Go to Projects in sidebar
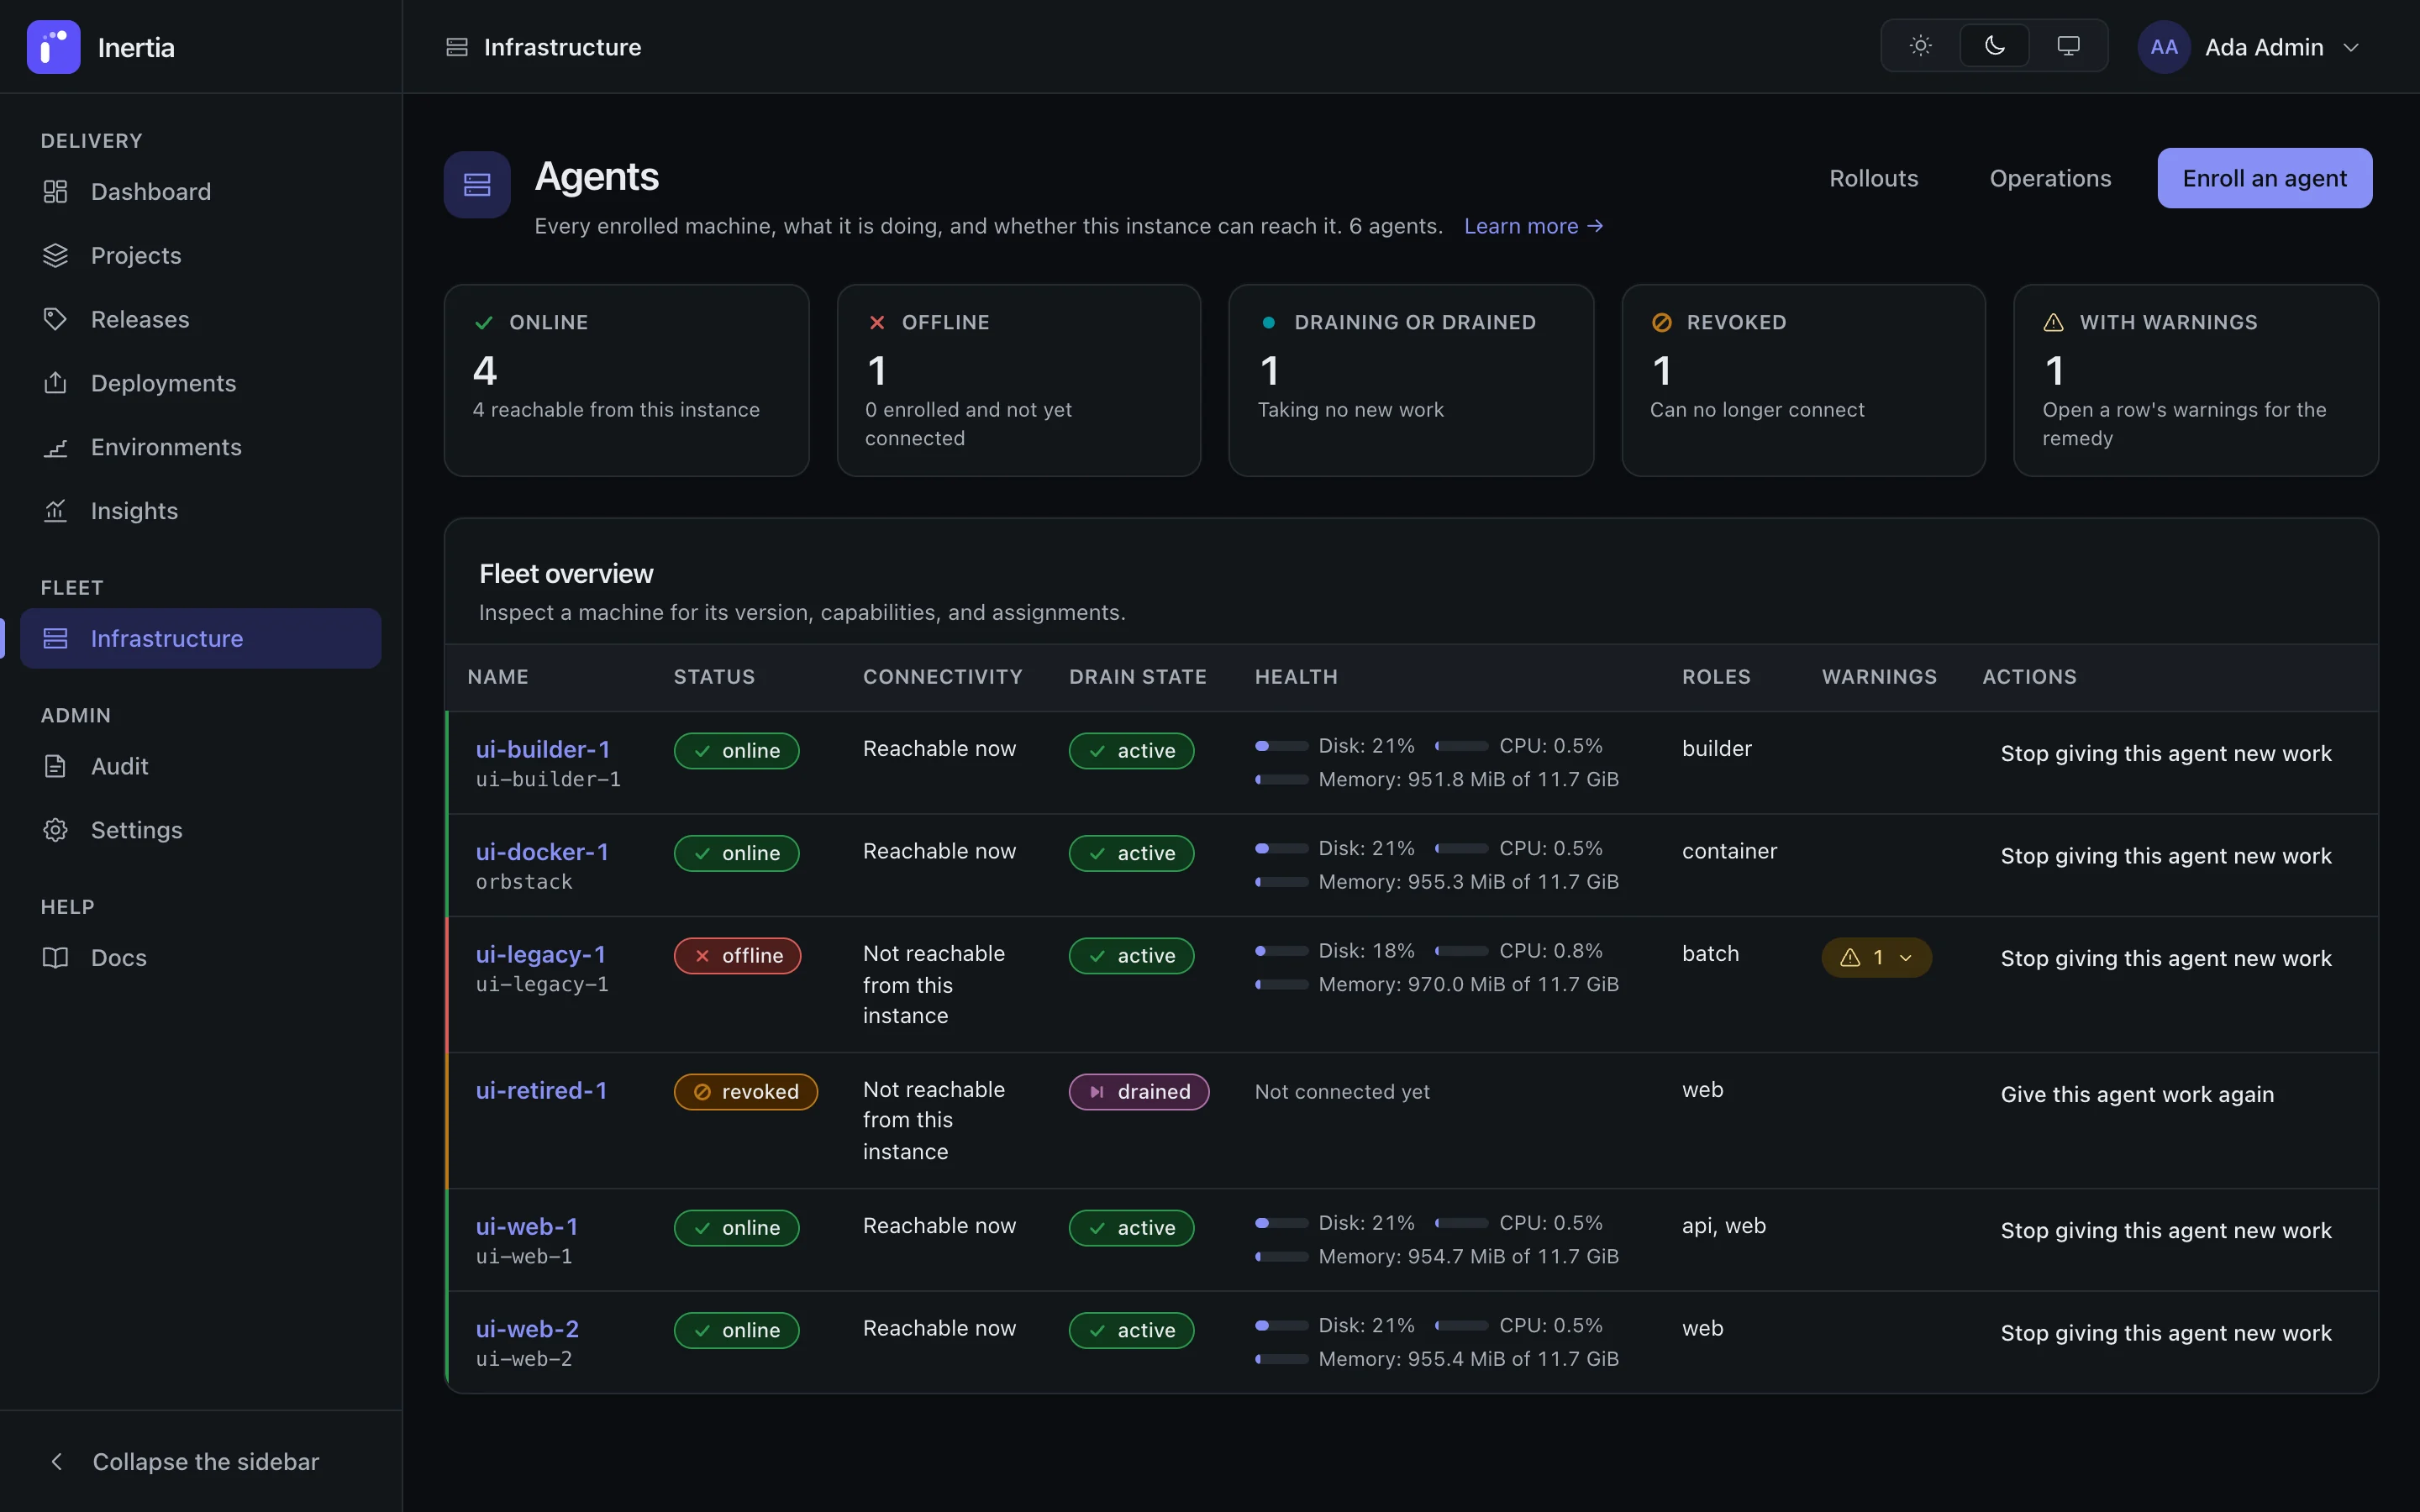The image size is (2420, 1512). click(200, 255)
